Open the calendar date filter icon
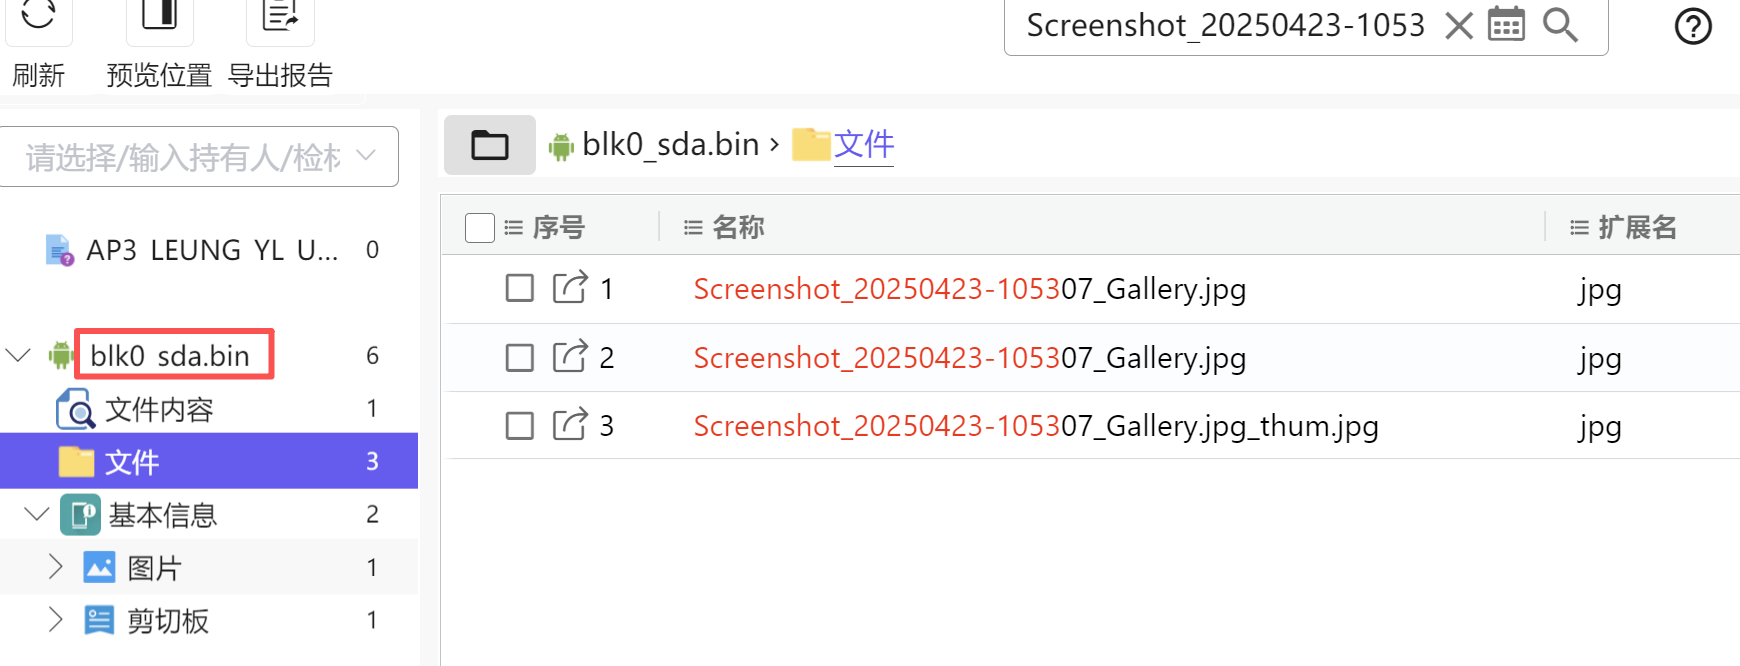This screenshot has width=1740, height=666. [x=1506, y=25]
